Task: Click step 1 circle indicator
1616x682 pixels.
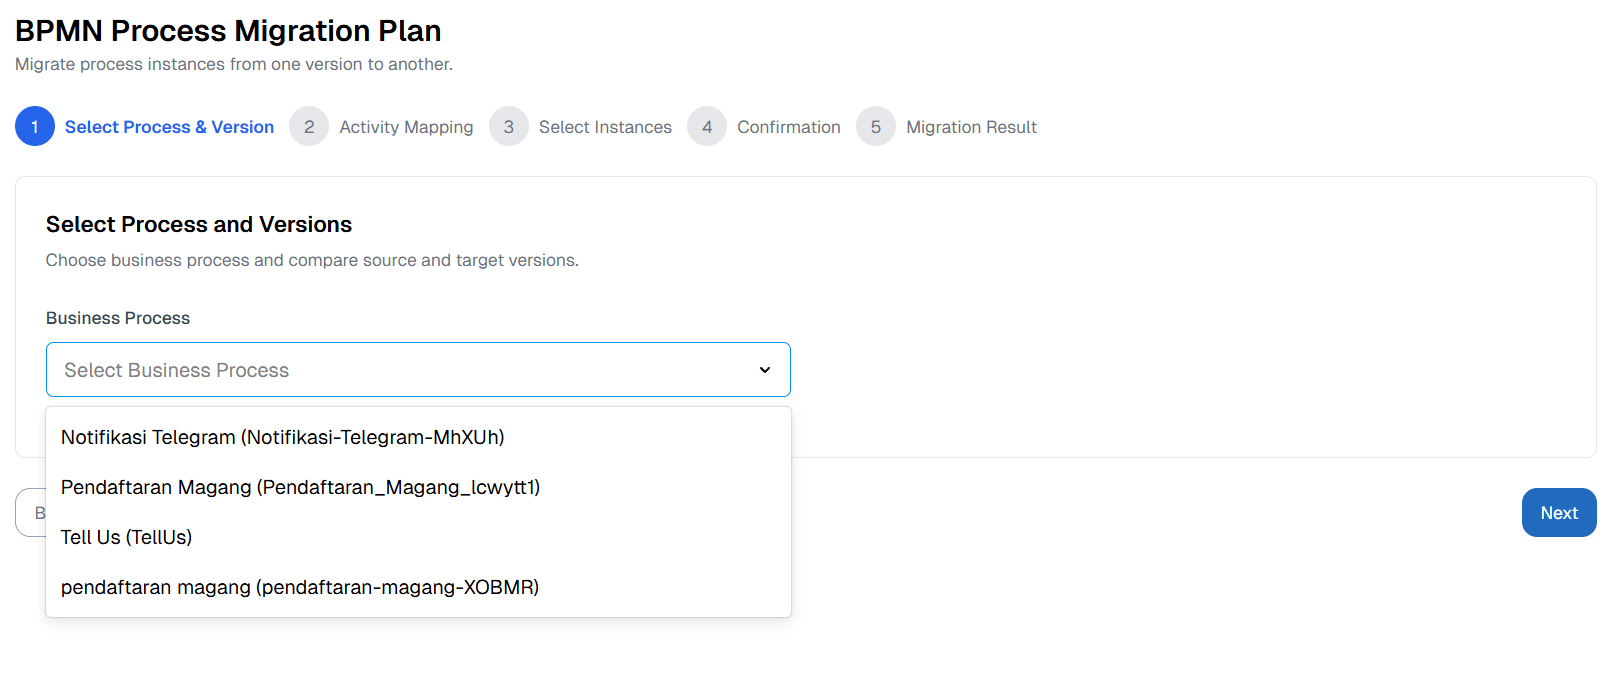Action: (35, 127)
